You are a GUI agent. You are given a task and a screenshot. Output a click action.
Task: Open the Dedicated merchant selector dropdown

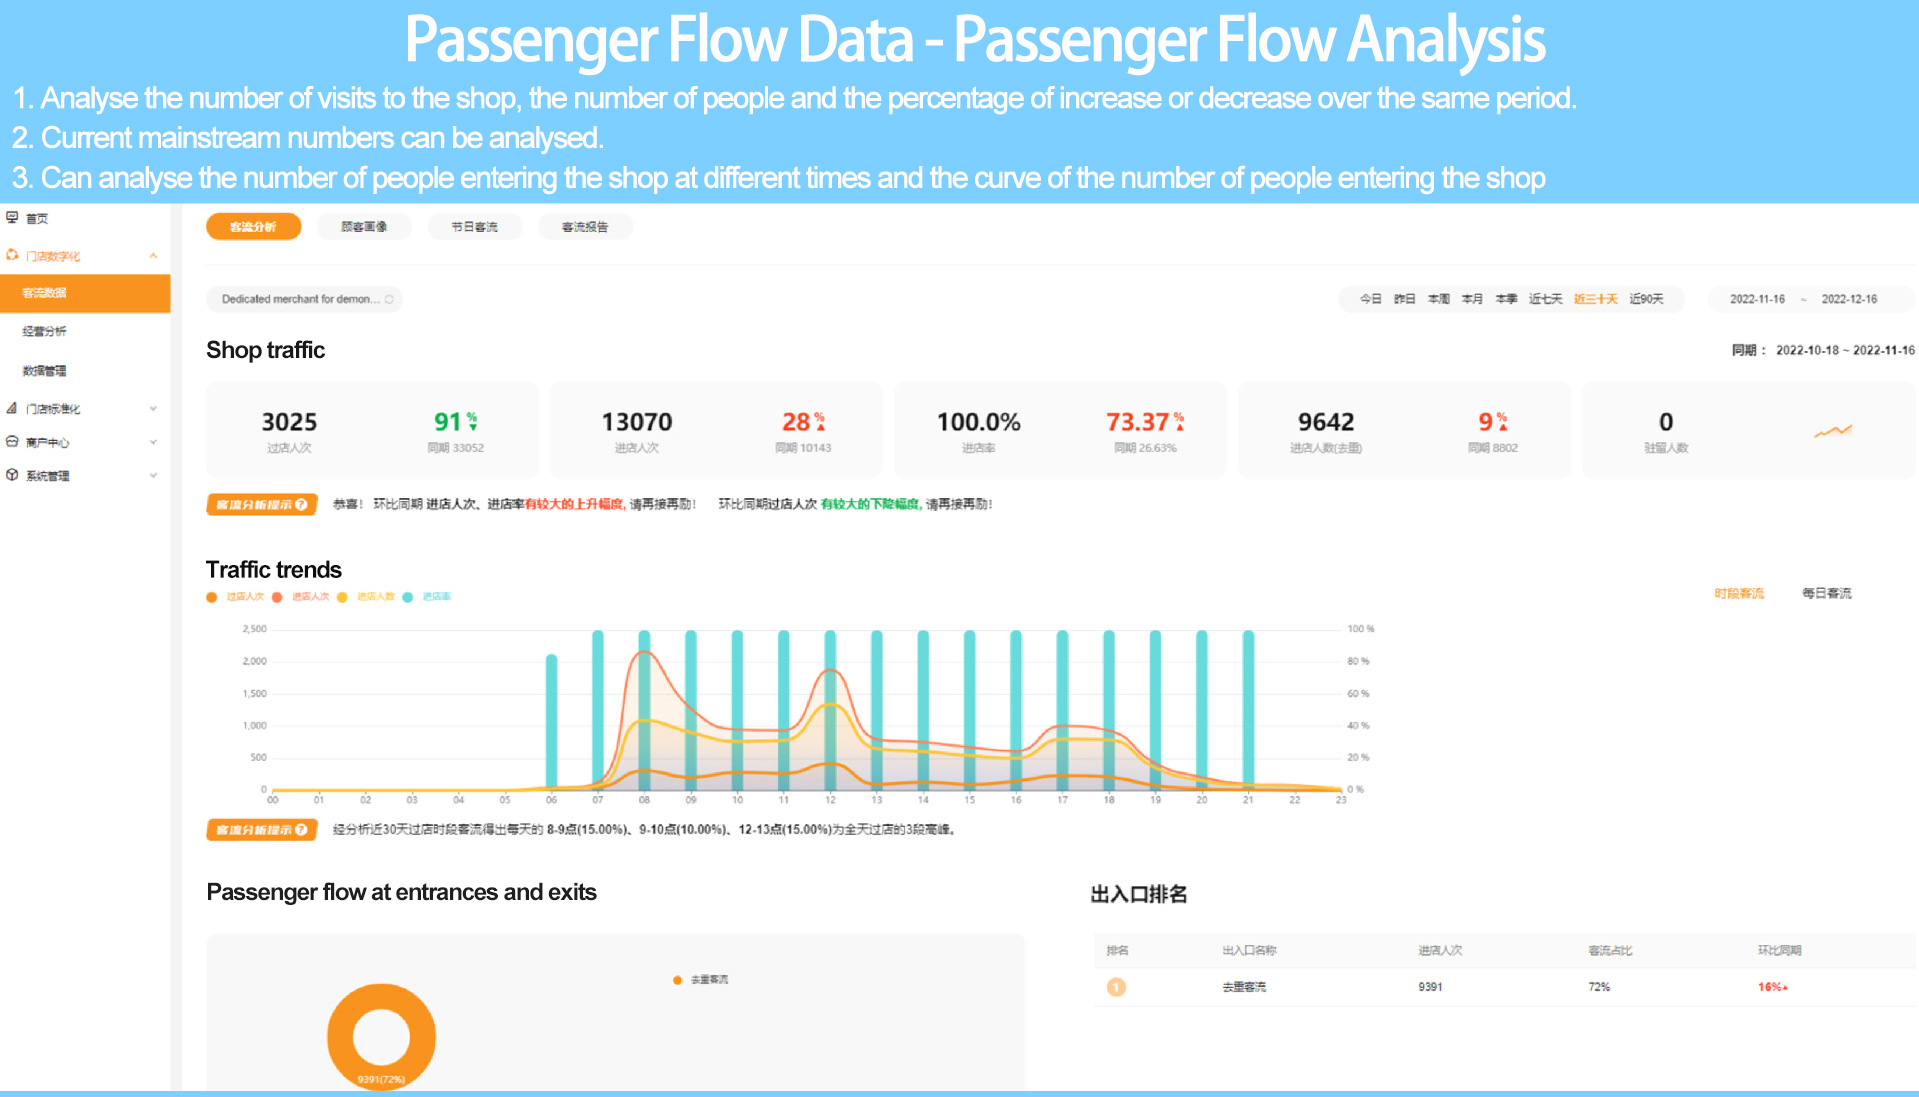304,299
